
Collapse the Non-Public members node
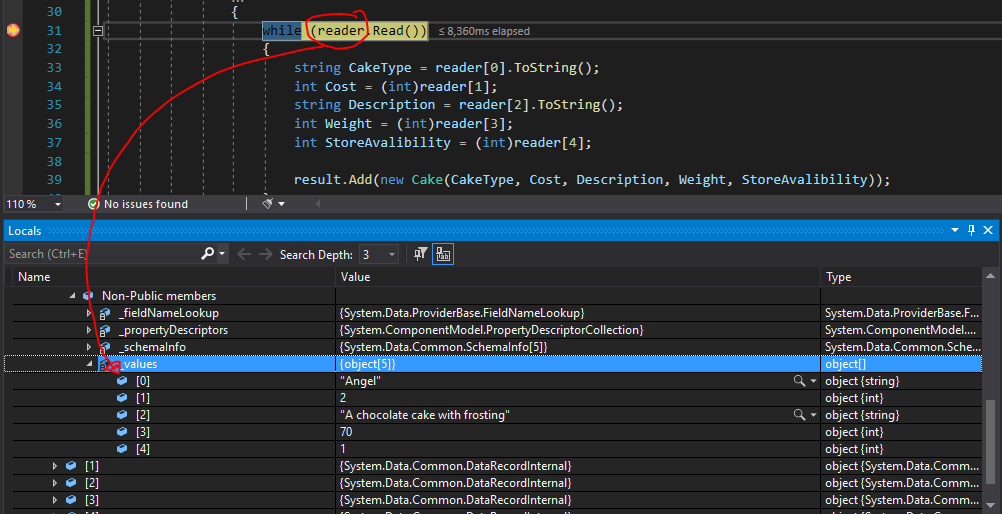(72, 296)
